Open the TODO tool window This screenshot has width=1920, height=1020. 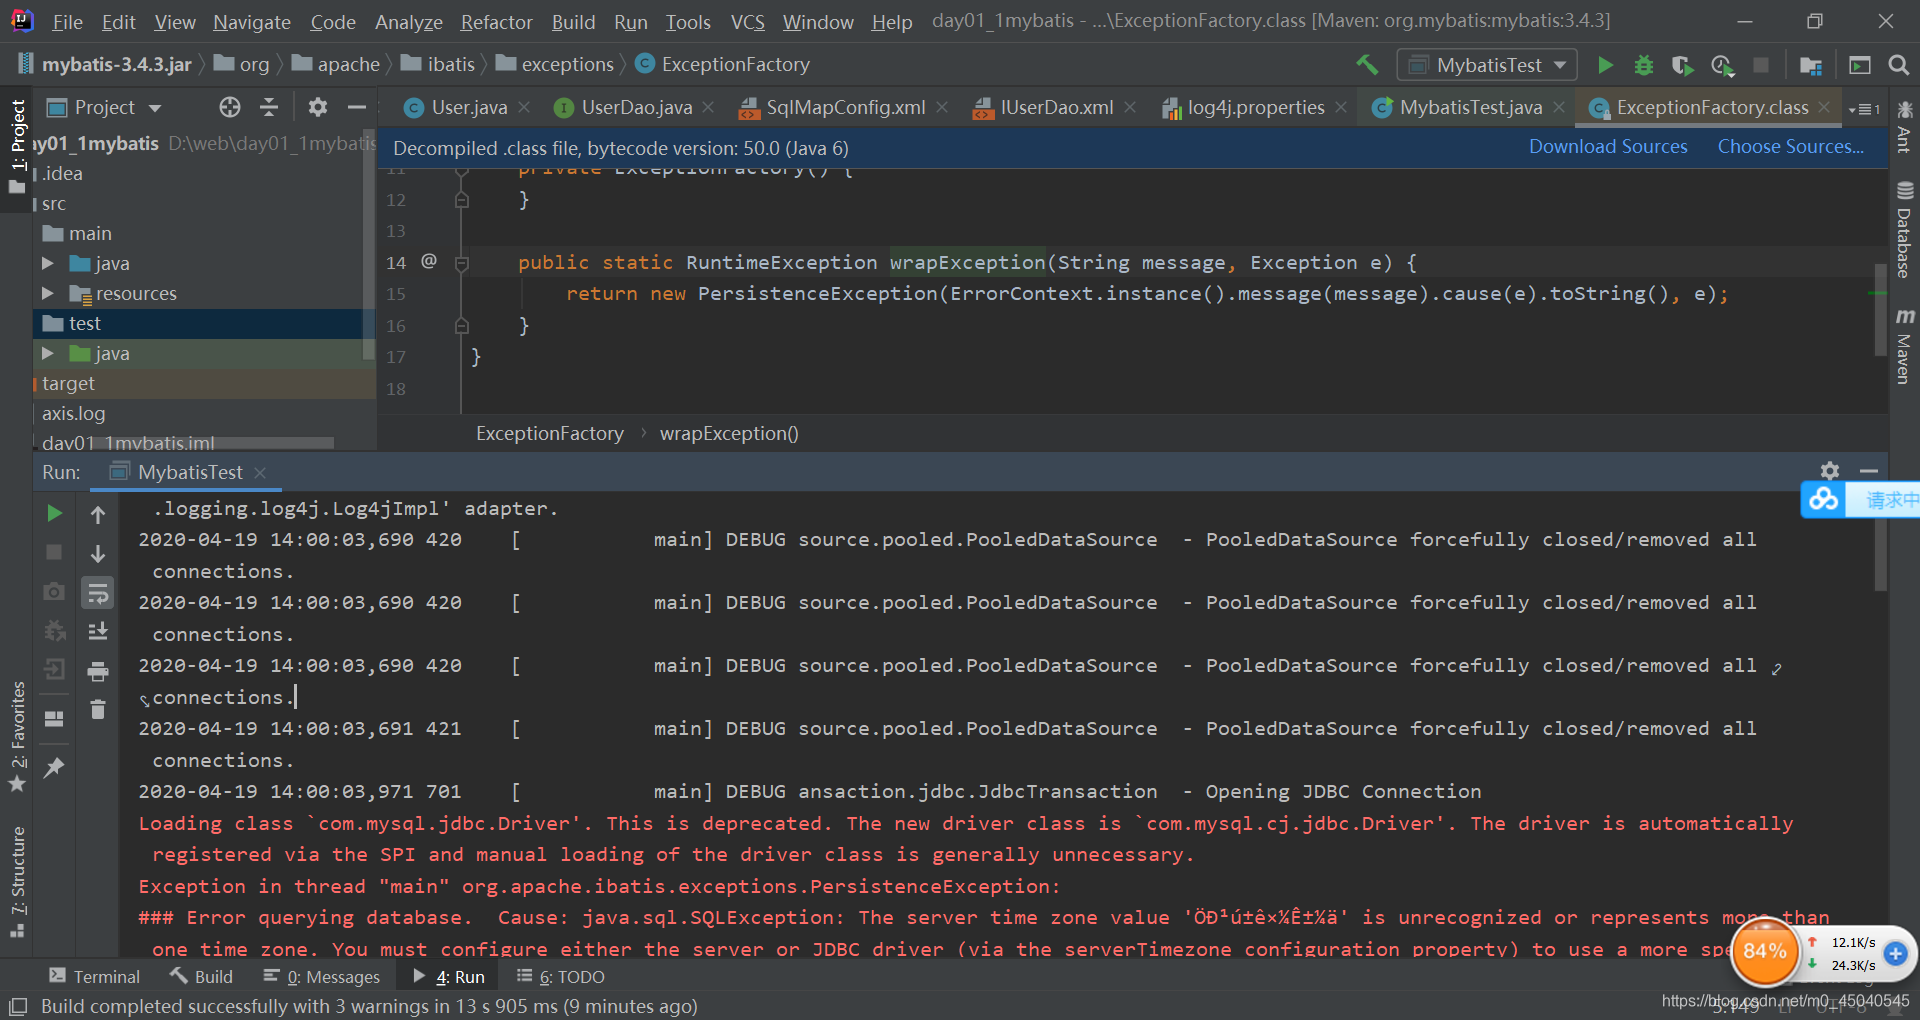pyautogui.click(x=561, y=976)
